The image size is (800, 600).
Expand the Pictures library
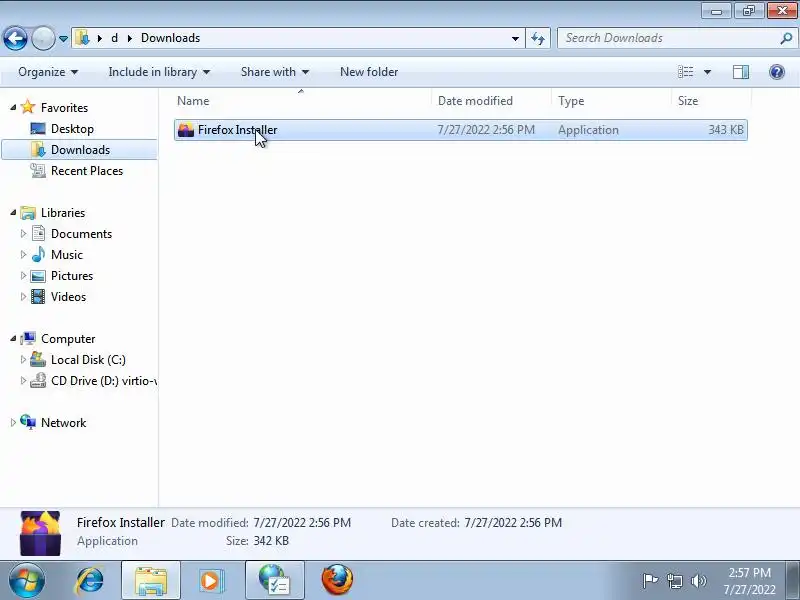[23, 276]
